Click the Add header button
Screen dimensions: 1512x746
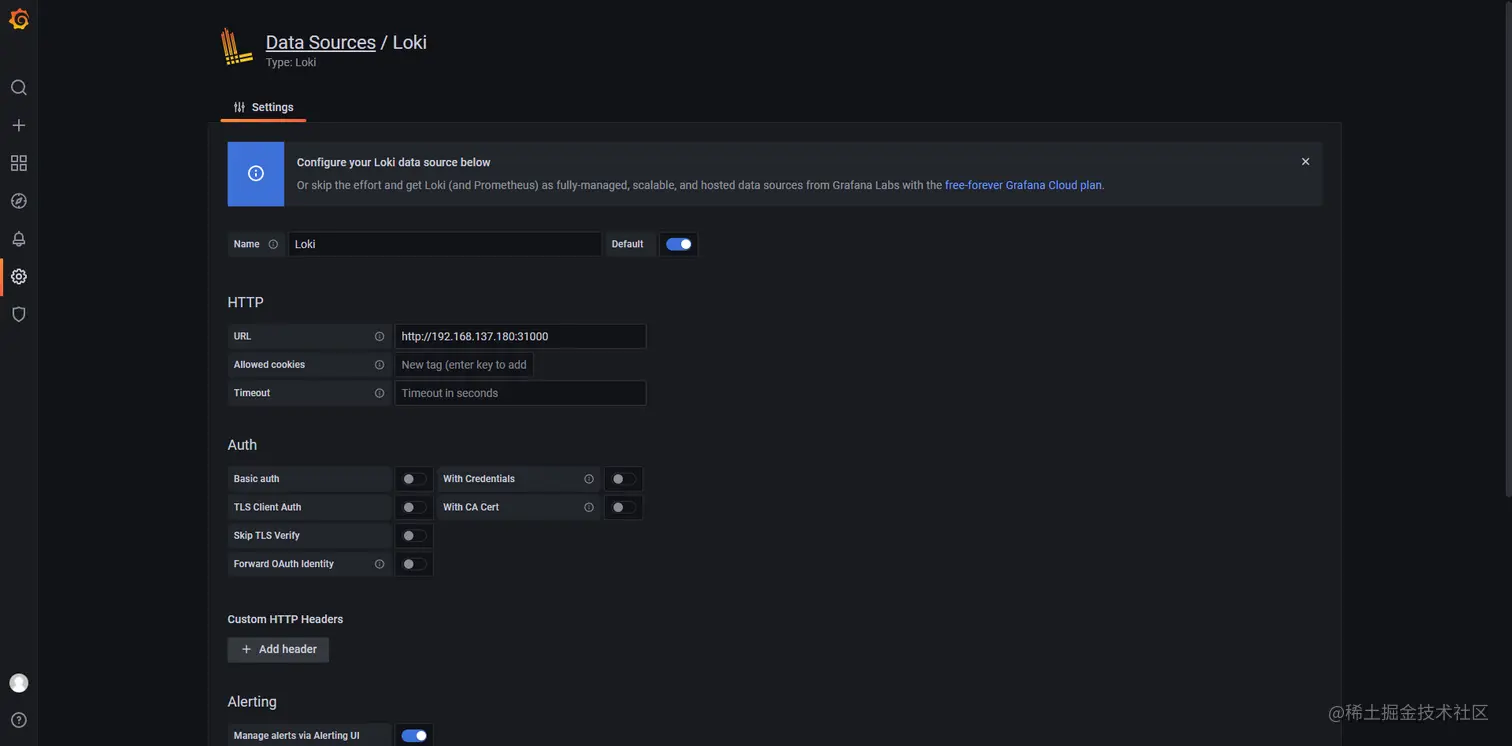[x=278, y=649]
